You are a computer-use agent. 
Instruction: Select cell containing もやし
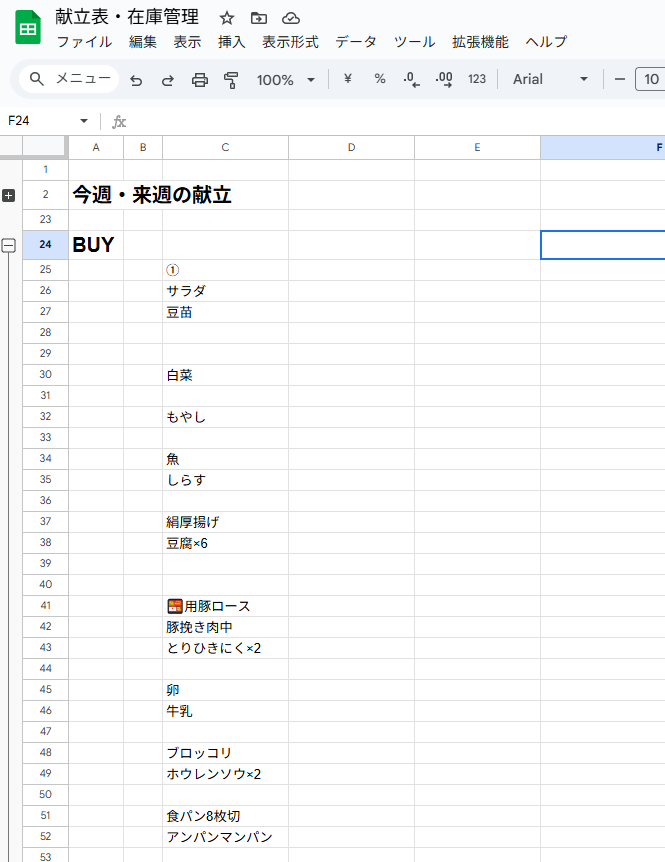pos(225,417)
